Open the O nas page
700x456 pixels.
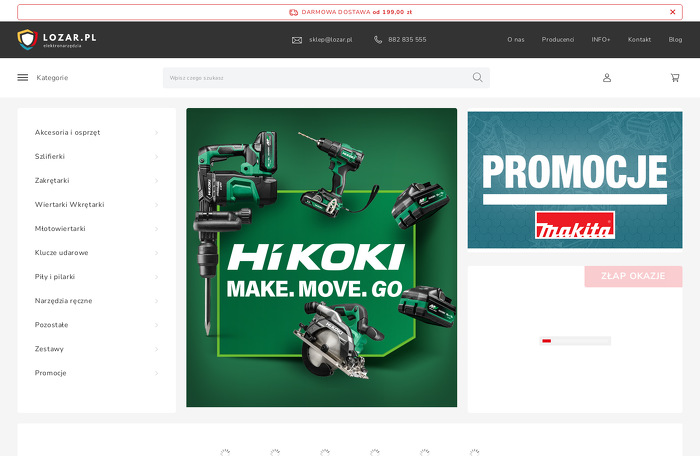(x=516, y=40)
